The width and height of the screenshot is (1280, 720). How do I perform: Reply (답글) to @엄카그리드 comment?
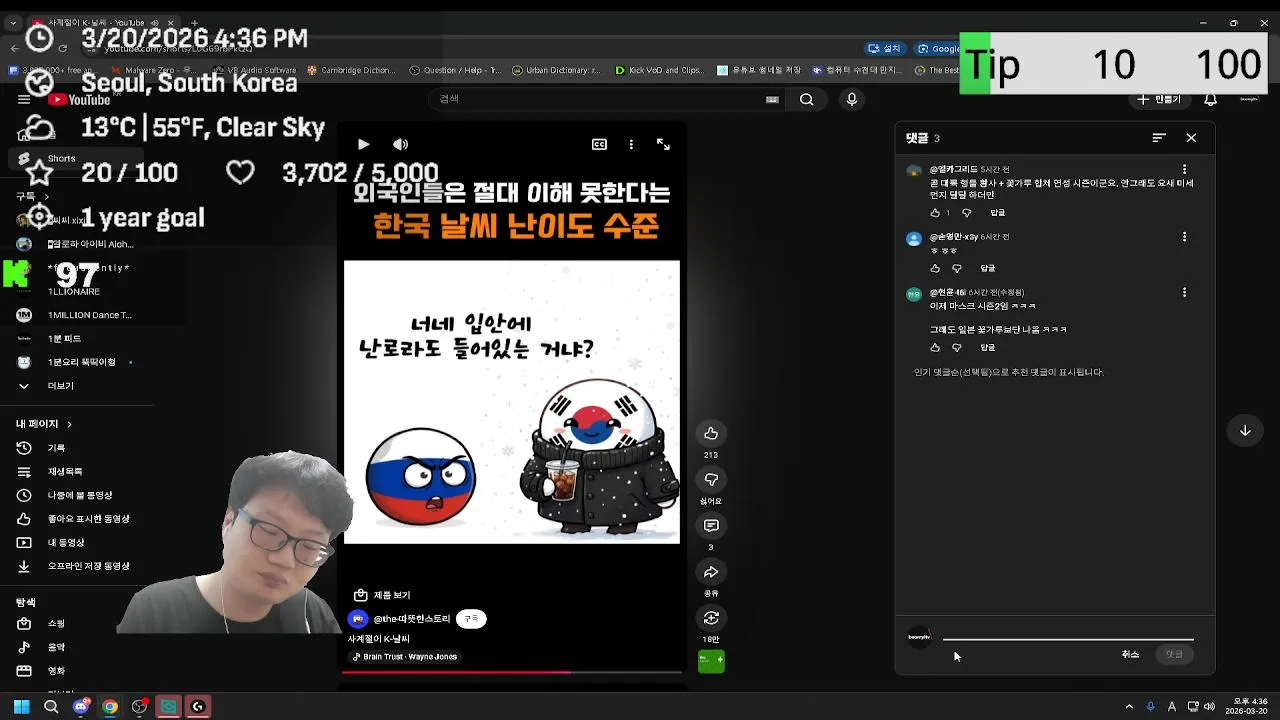tap(998, 213)
